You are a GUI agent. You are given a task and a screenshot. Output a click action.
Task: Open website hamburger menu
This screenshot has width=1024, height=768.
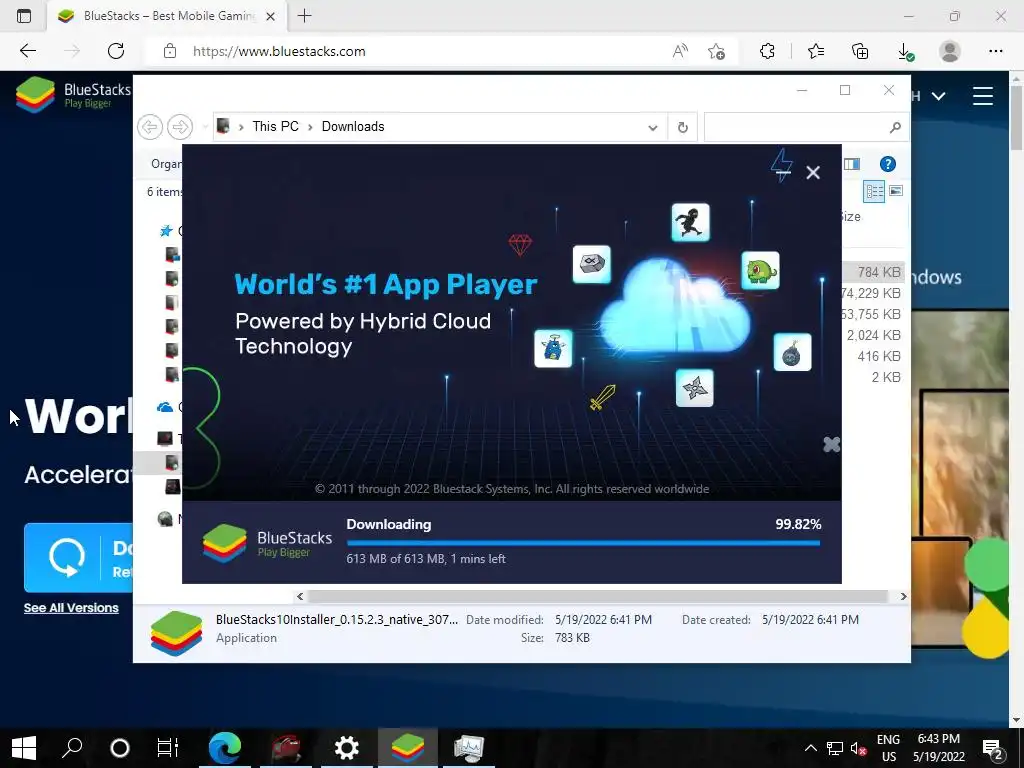pyautogui.click(x=983, y=96)
